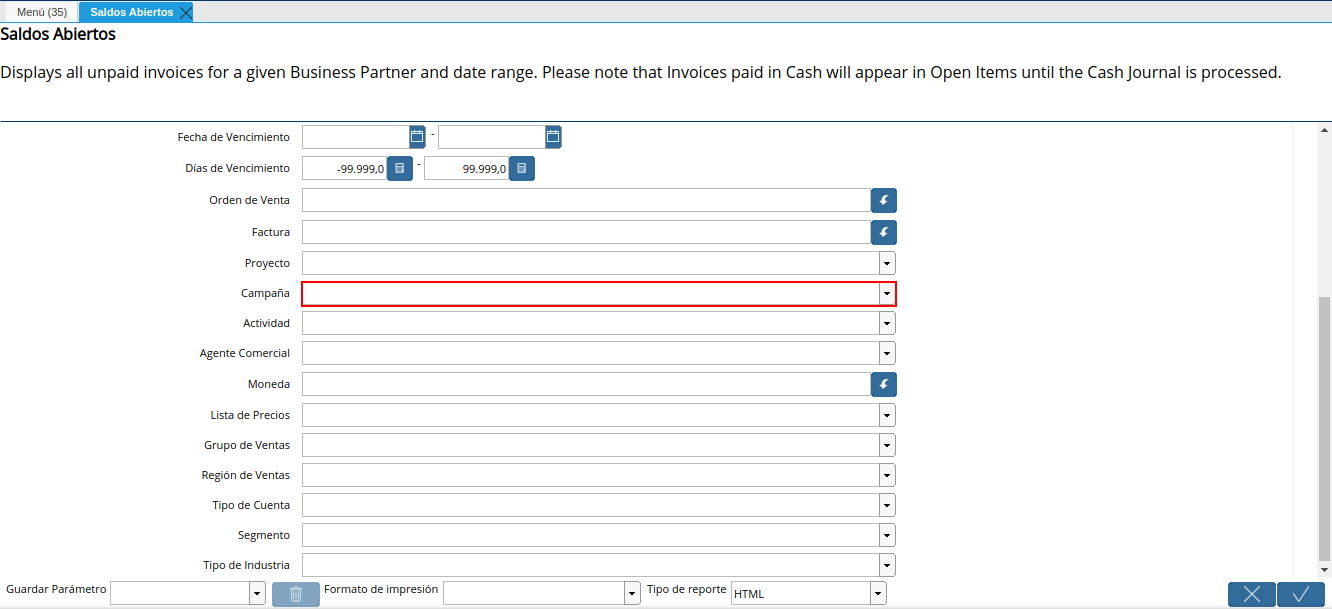Expand the Proyecto dropdown
The image size is (1332, 609).
[887, 263]
